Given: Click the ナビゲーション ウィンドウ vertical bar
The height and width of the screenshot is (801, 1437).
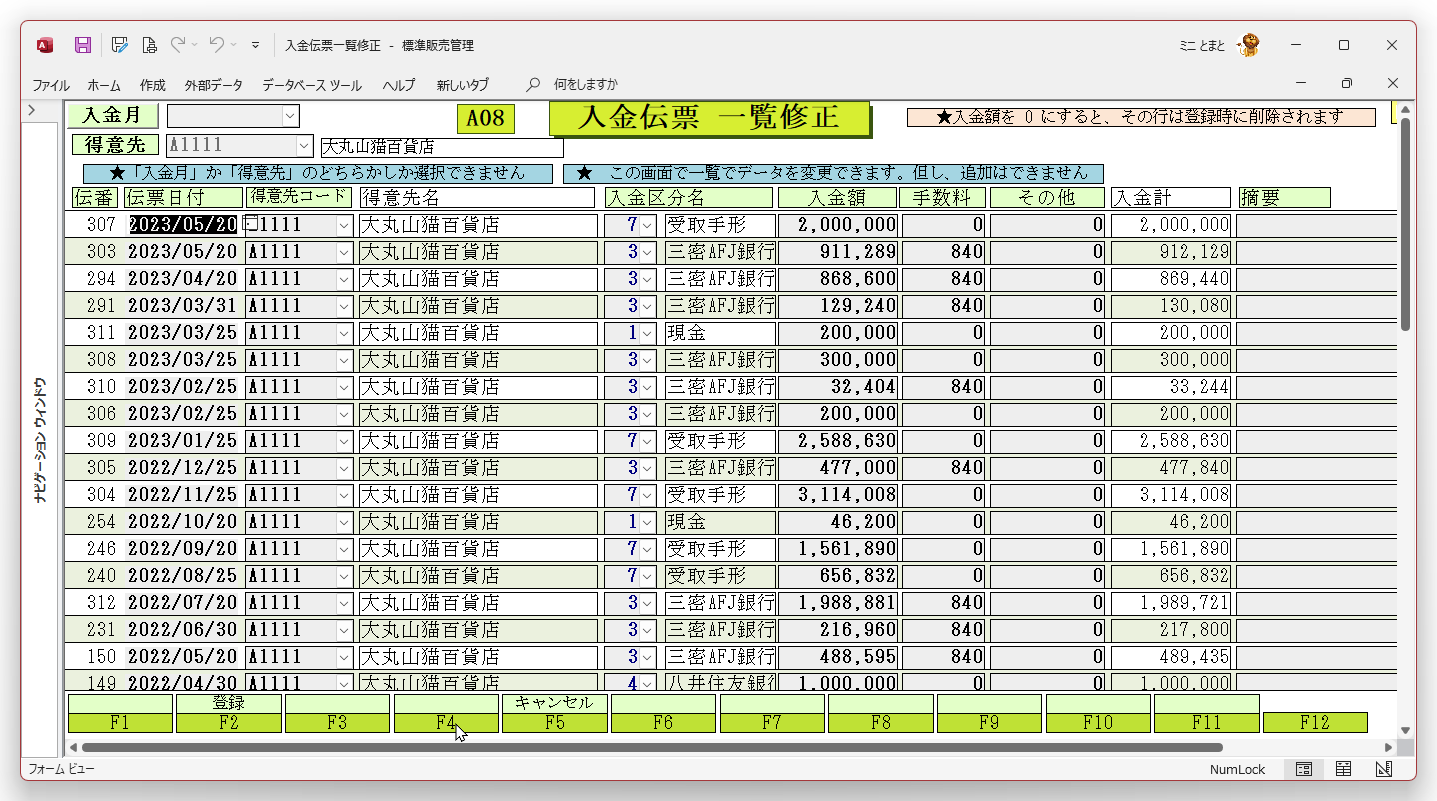Looking at the screenshot, I should tap(41, 440).
